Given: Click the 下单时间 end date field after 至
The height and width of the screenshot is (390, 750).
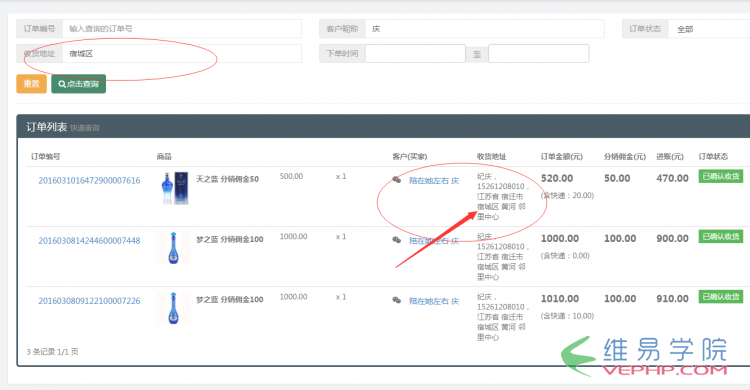Looking at the screenshot, I should point(539,54).
